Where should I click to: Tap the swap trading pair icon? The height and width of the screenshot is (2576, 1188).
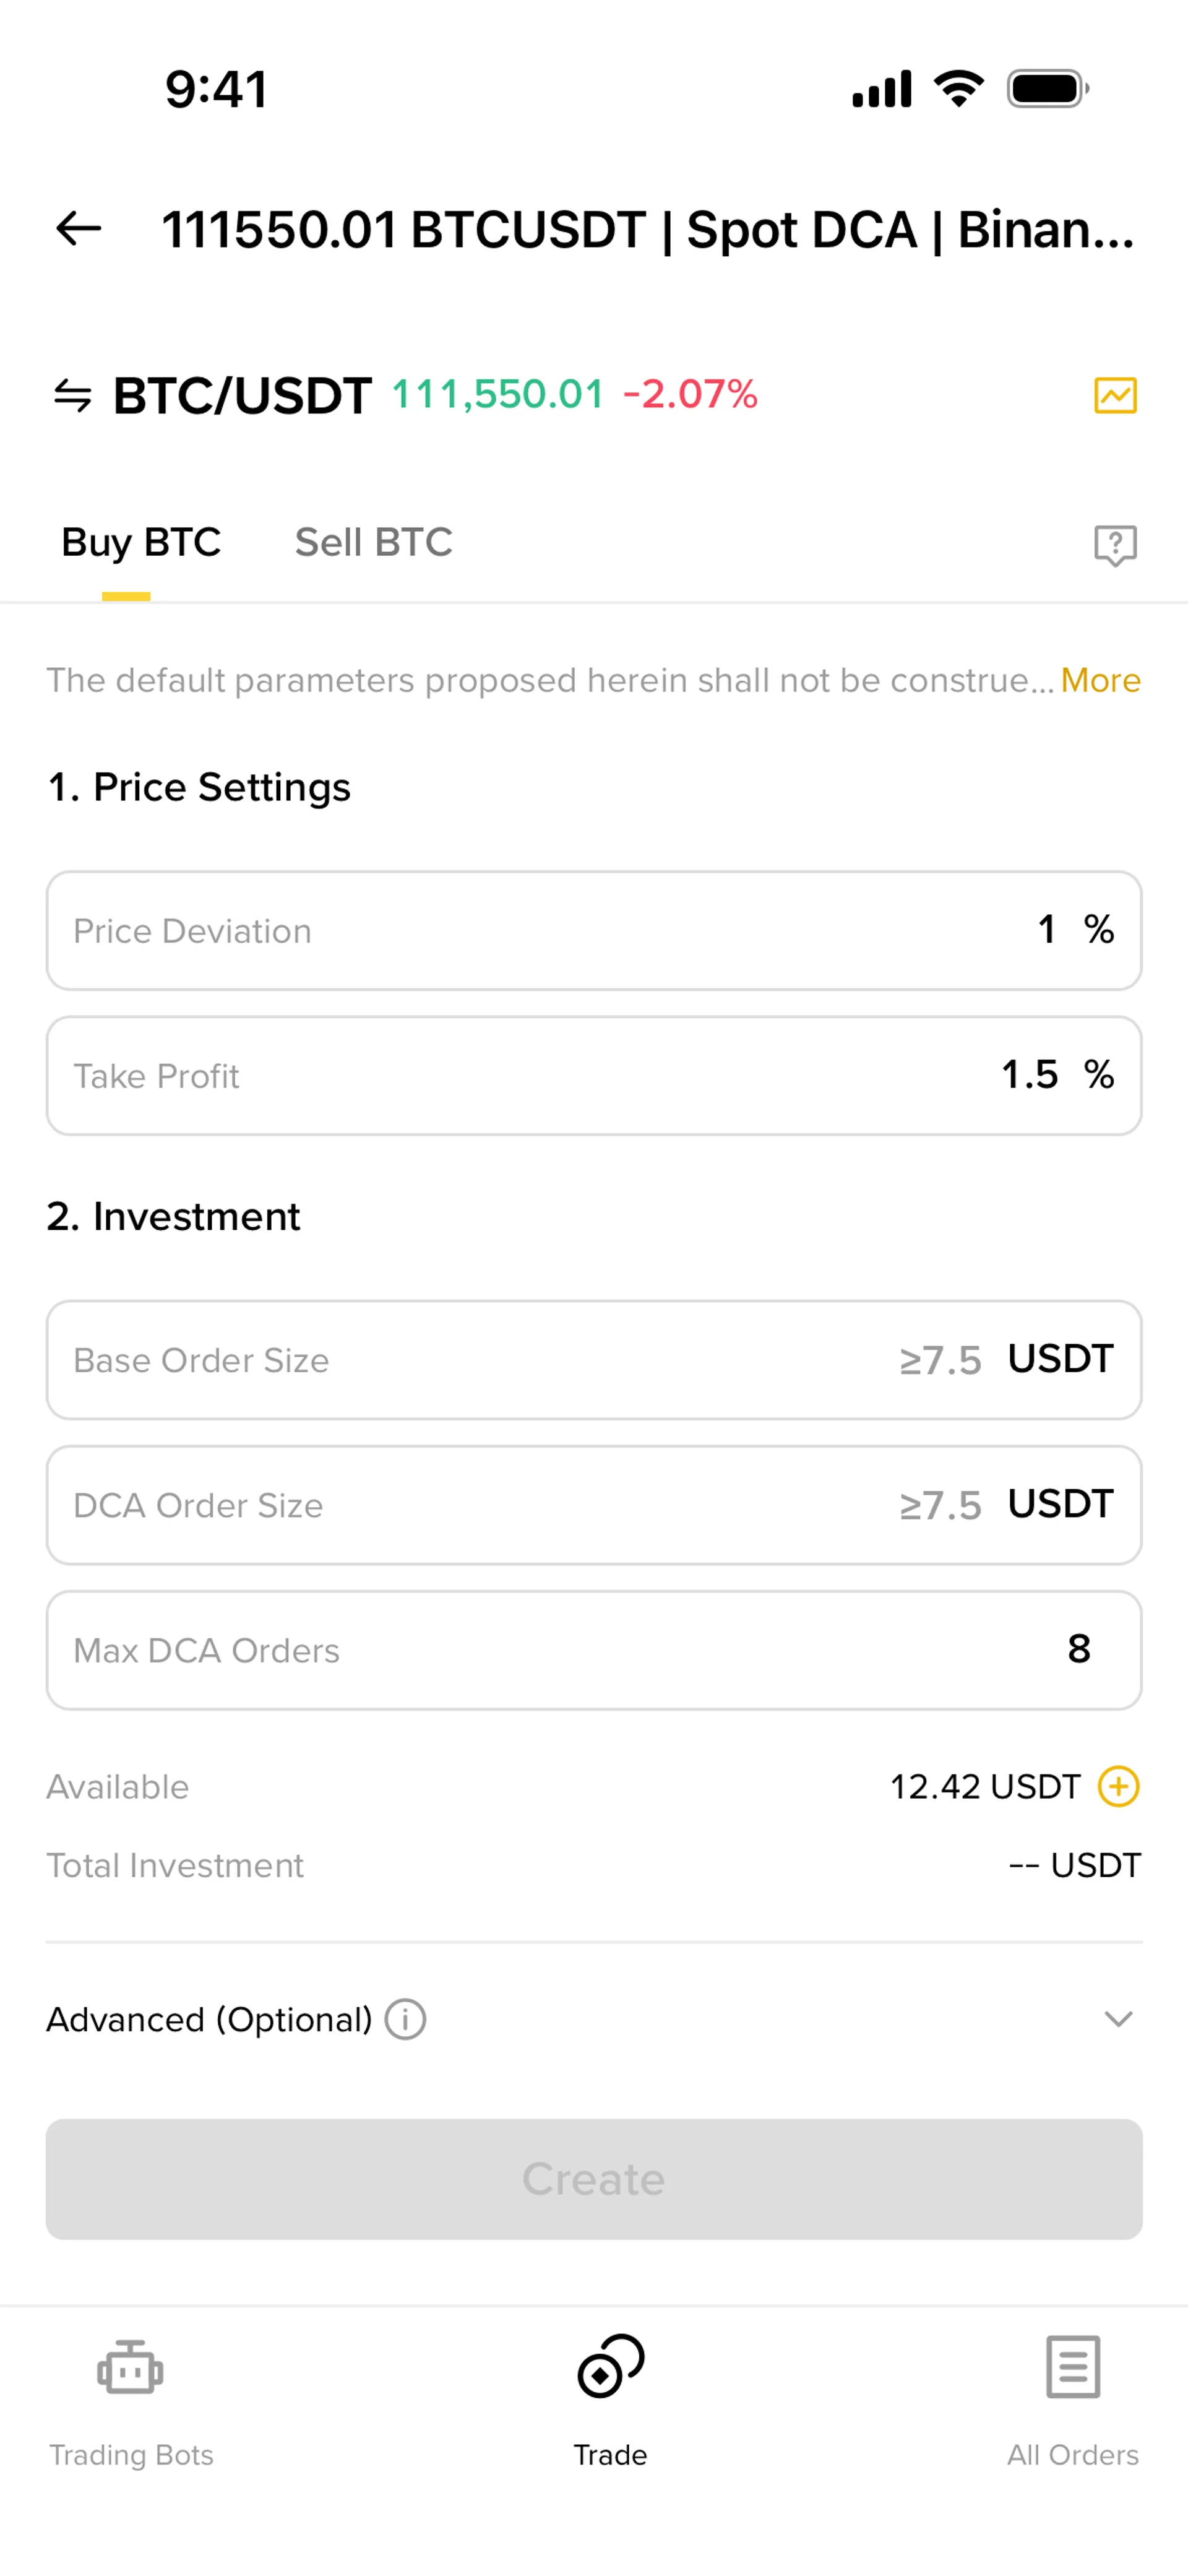pyautogui.click(x=73, y=395)
